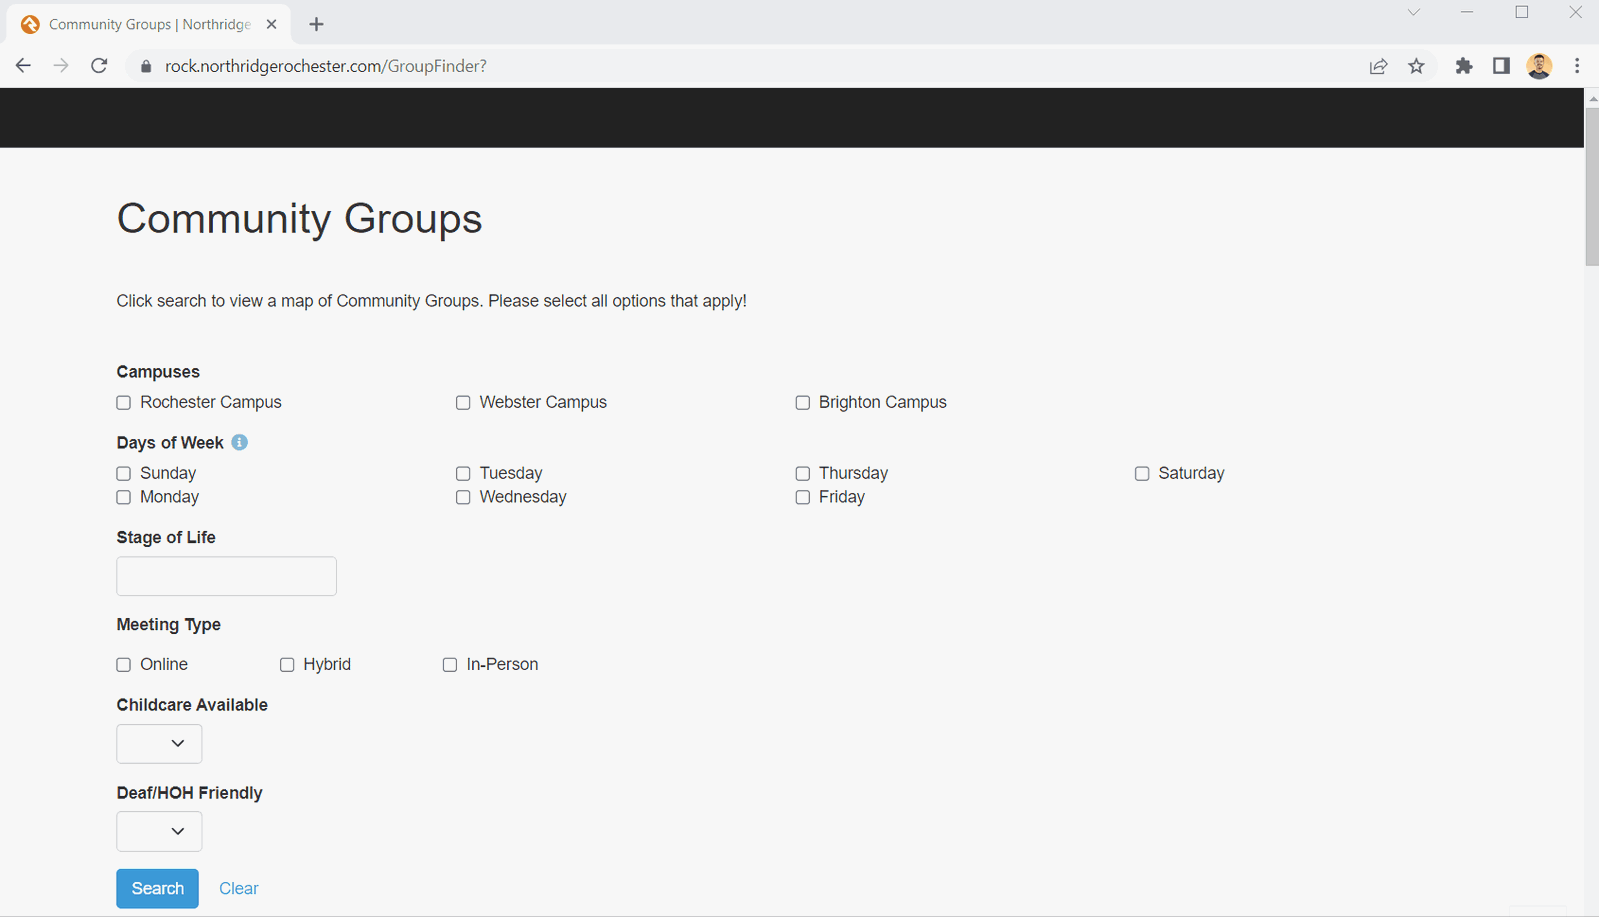The image size is (1599, 917).
Task: Click the browser forward arrow
Action: (x=61, y=66)
